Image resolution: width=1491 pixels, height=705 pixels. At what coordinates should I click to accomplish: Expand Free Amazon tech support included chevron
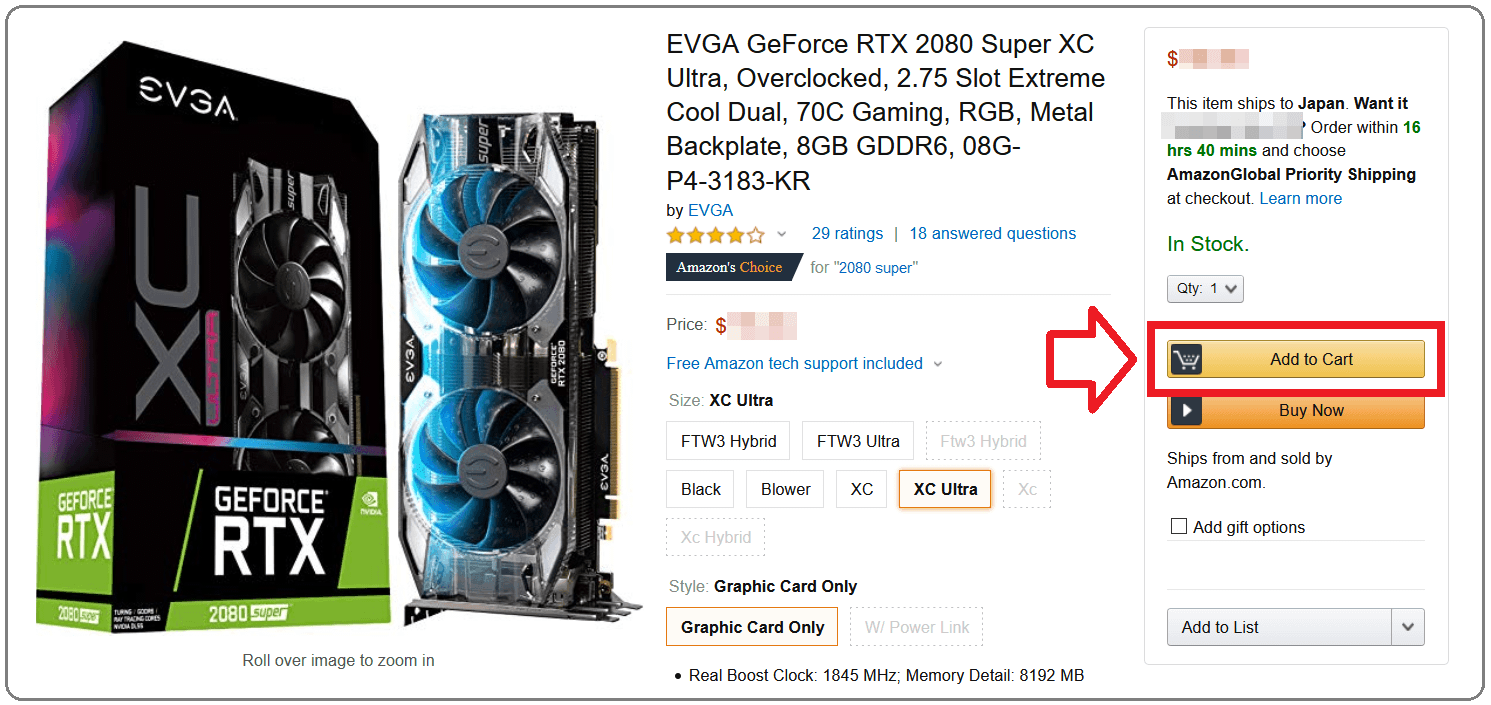pos(938,364)
